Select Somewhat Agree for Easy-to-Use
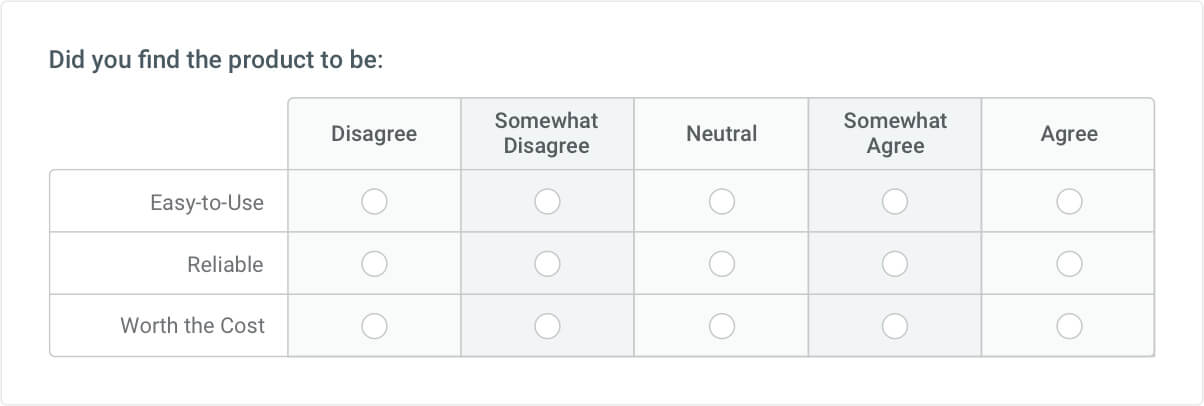Screen dimensions: 1204x406 point(895,202)
